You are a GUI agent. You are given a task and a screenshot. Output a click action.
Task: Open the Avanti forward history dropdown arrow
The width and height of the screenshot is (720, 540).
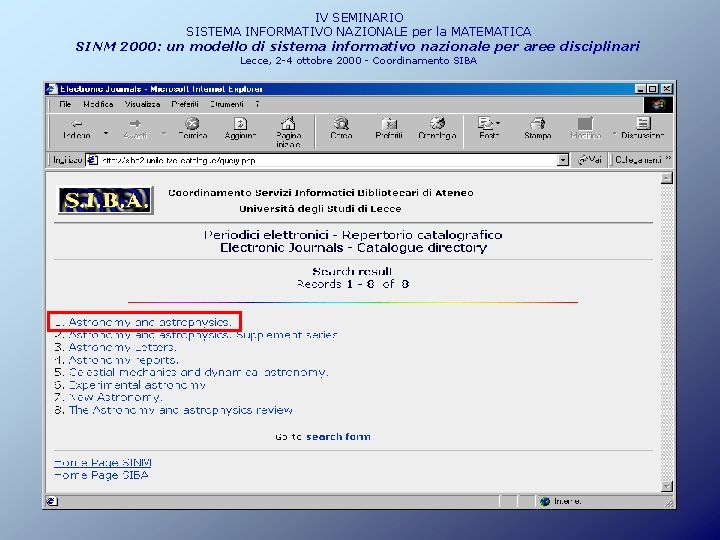coord(164,134)
